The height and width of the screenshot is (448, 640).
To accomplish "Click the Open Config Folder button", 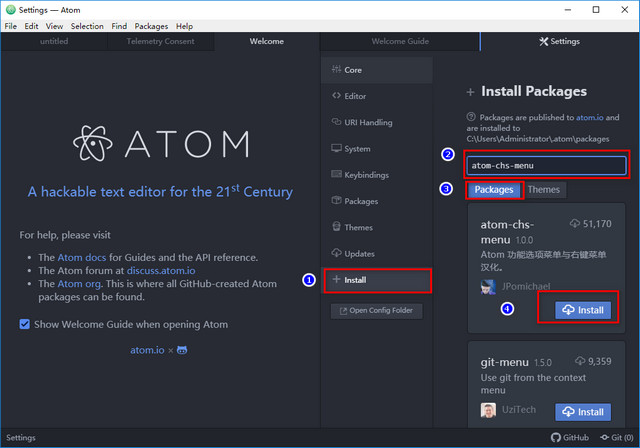I will tap(377, 311).
